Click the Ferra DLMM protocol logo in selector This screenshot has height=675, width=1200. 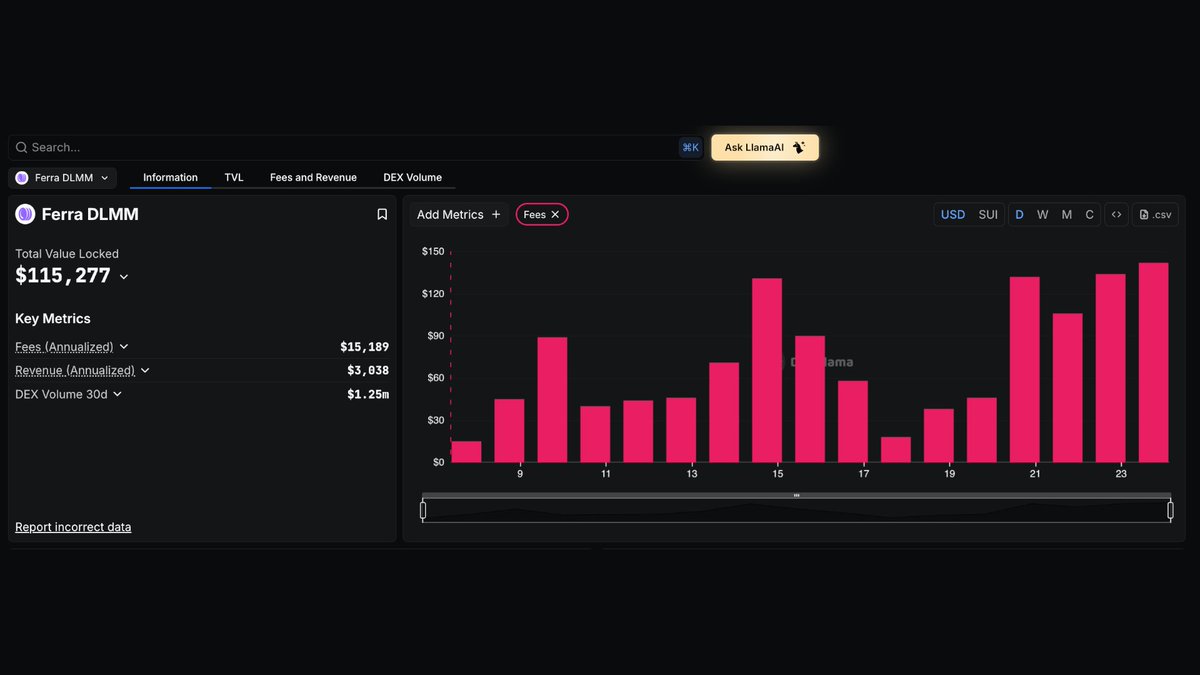pos(22,178)
